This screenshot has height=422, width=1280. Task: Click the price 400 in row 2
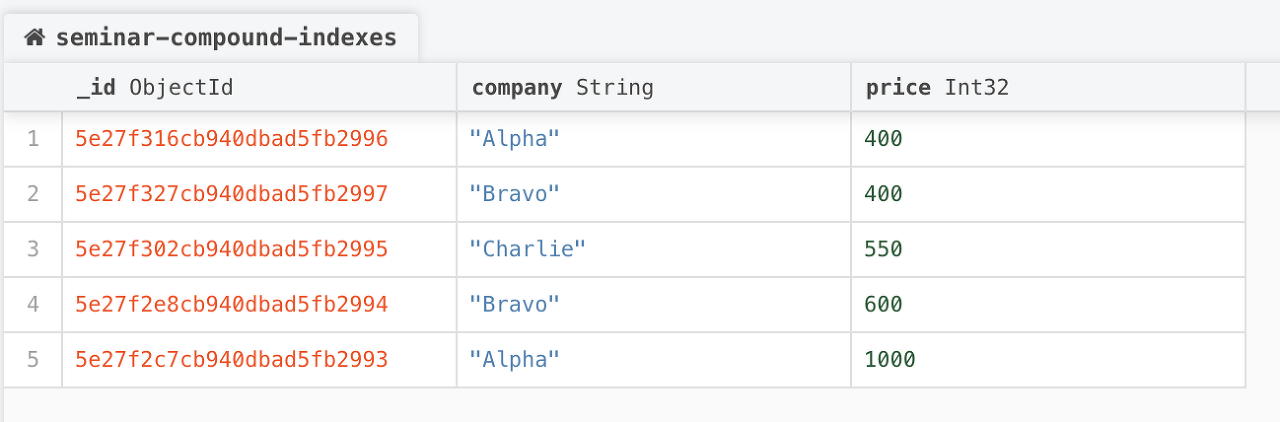pyautogui.click(x=883, y=194)
